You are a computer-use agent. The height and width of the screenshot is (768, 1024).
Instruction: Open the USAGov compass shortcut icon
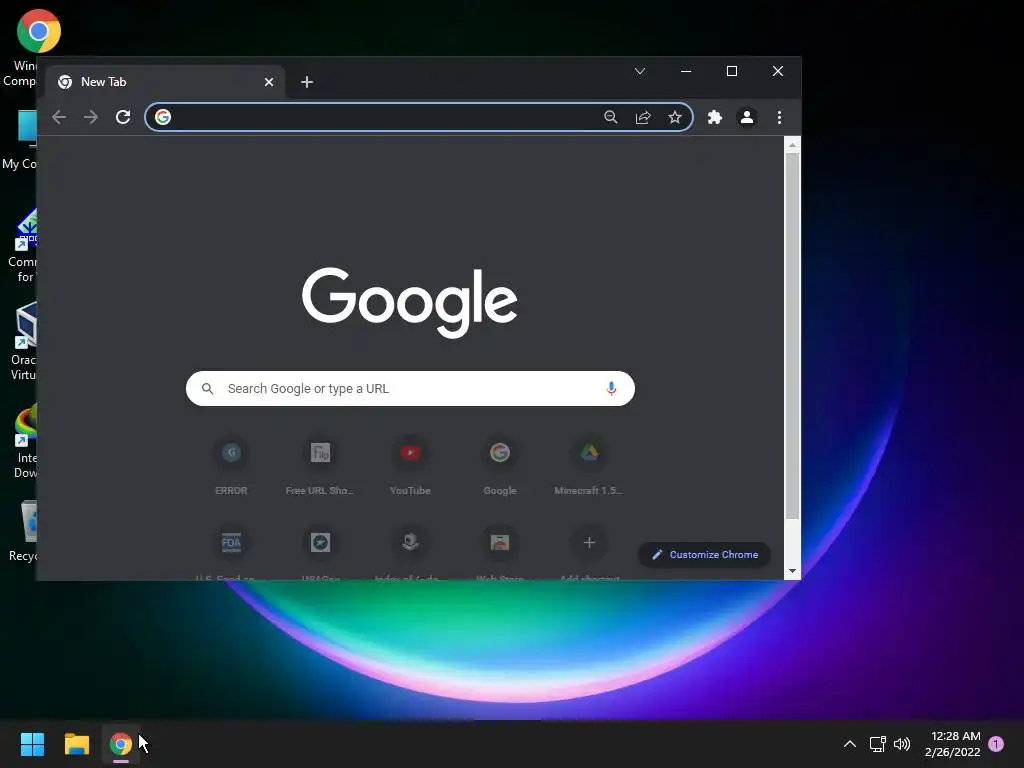(x=320, y=542)
